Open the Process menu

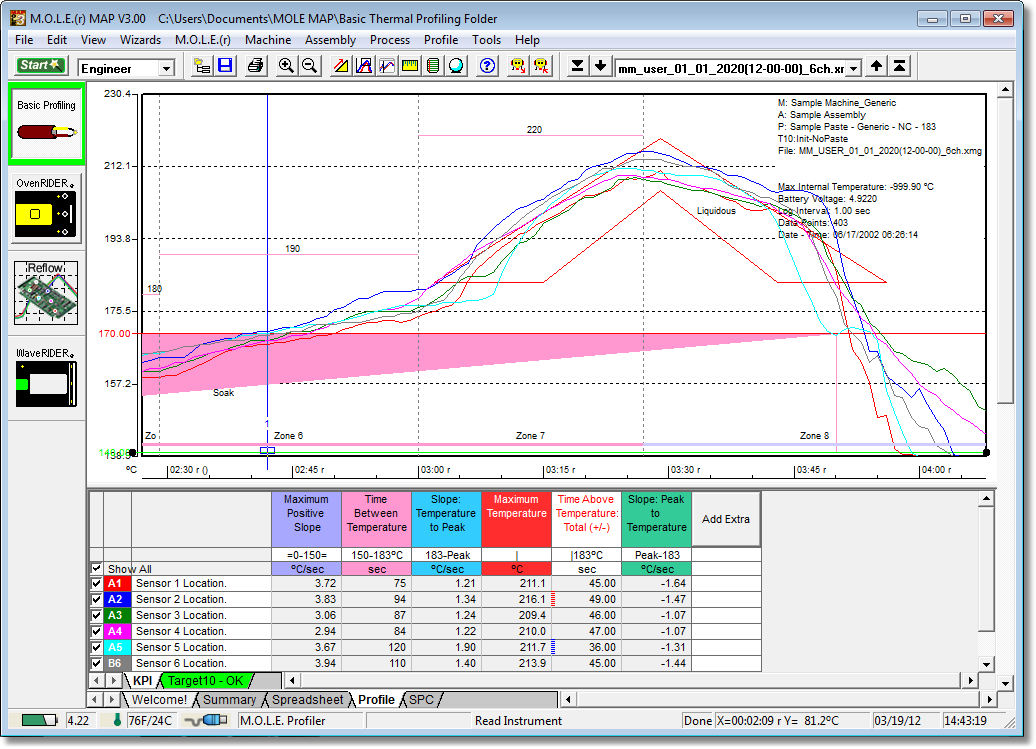(x=390, y=40)
